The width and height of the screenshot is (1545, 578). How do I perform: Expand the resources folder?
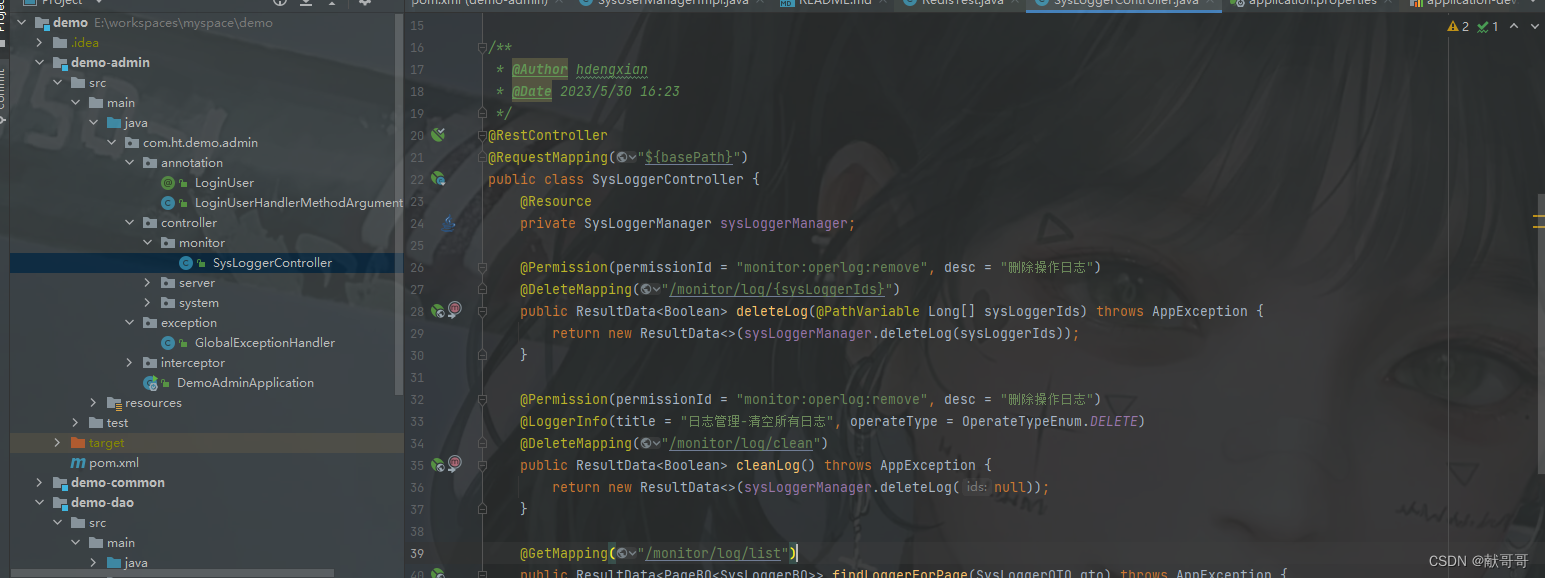(94, 403)
